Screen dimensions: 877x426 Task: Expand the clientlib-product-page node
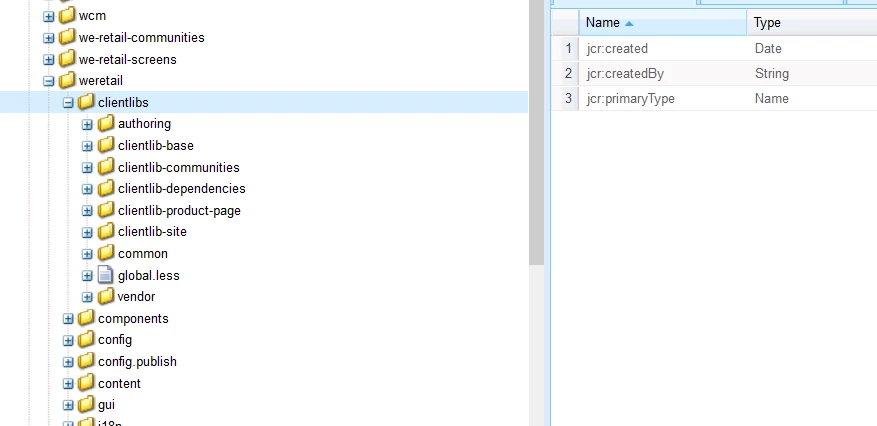tap(87, 211)
